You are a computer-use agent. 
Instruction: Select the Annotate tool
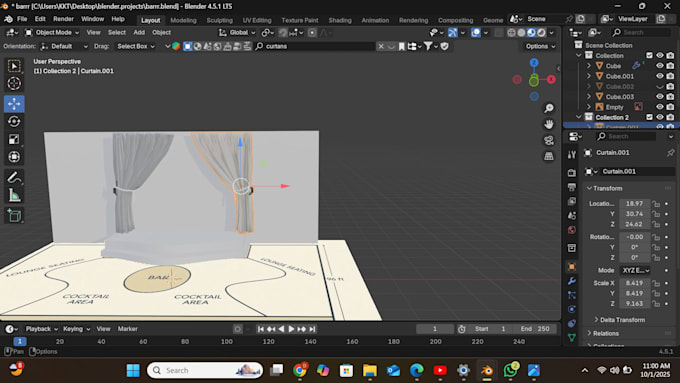pos(14,177)
